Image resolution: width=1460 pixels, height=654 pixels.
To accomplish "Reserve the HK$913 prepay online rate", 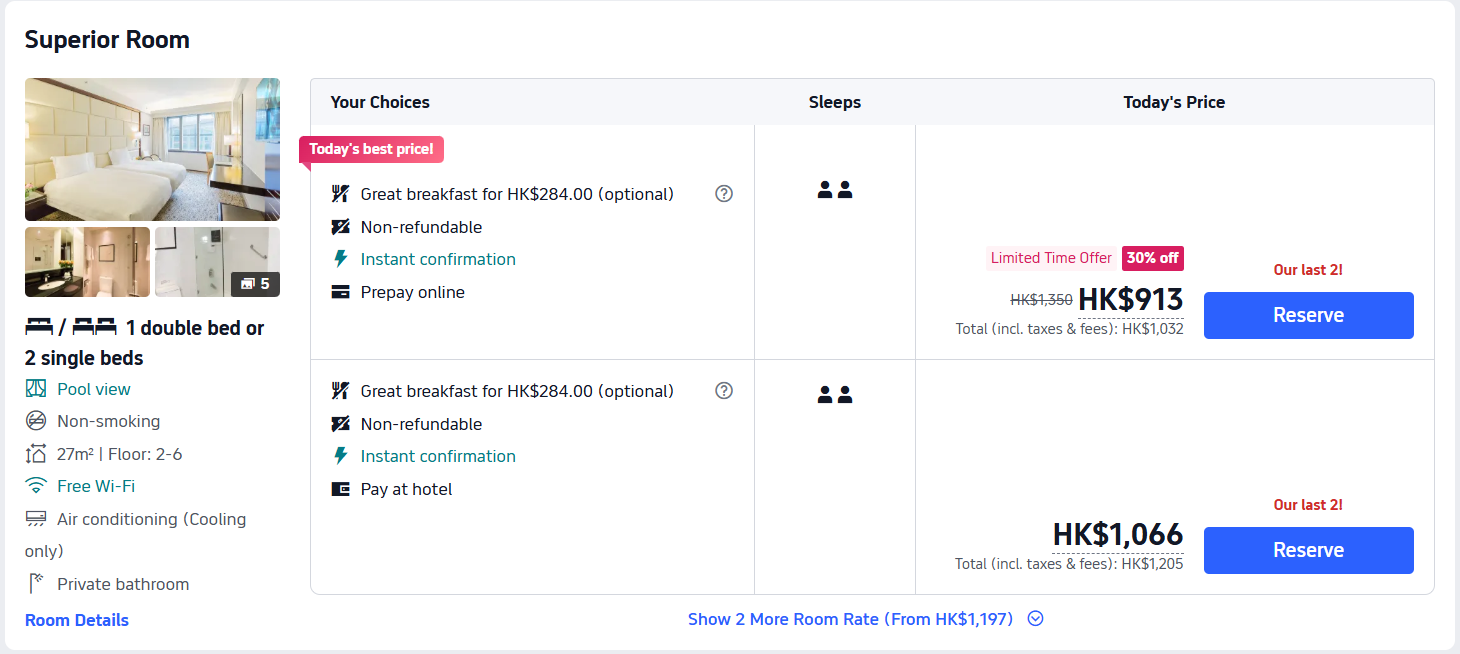I will [x=1308, y=315].
